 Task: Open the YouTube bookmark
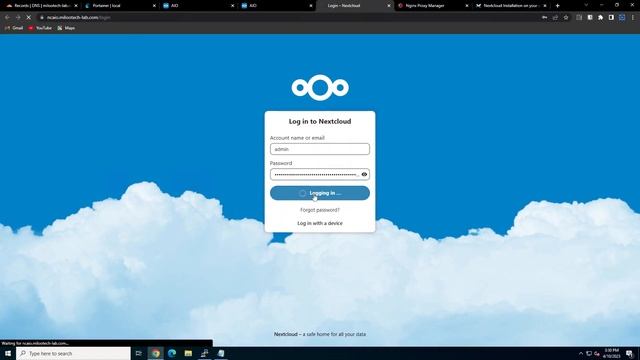click(x=40, y=28)
